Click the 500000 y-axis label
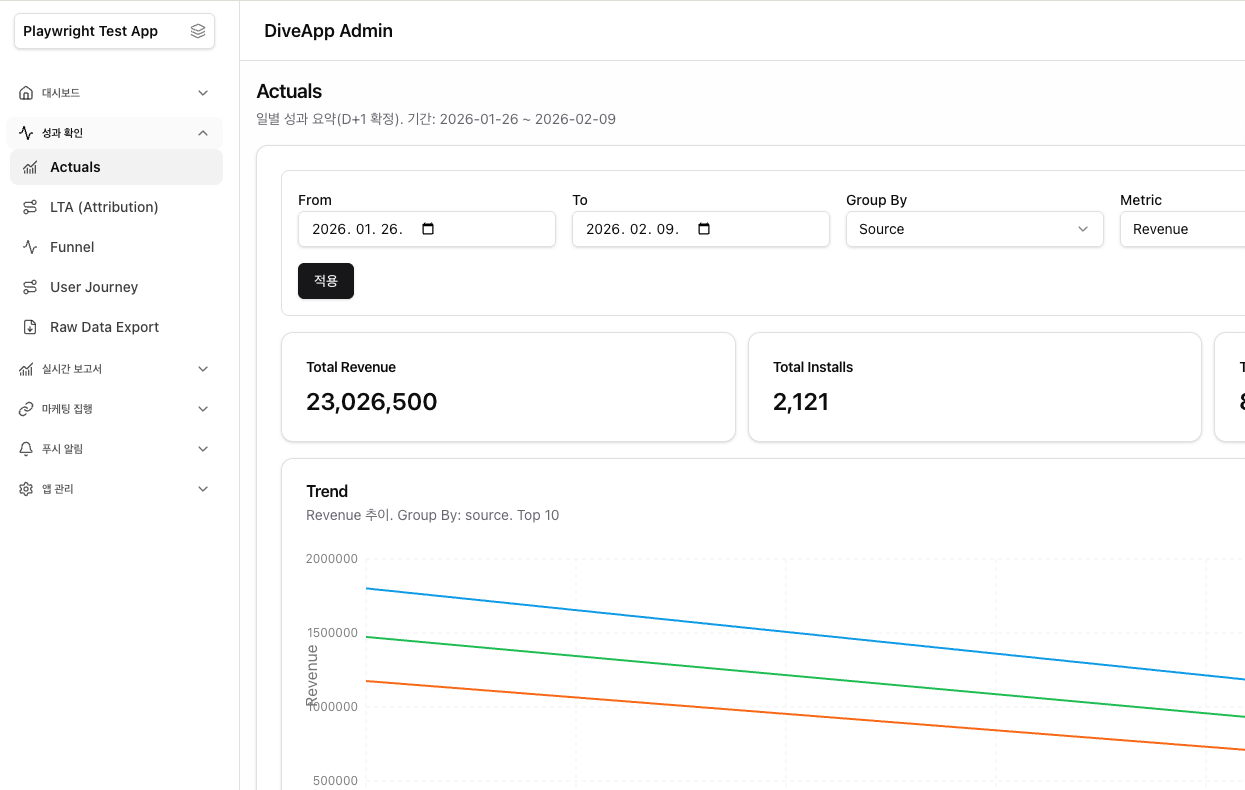This screenshot has width=1245, height=790. point(336,781)
